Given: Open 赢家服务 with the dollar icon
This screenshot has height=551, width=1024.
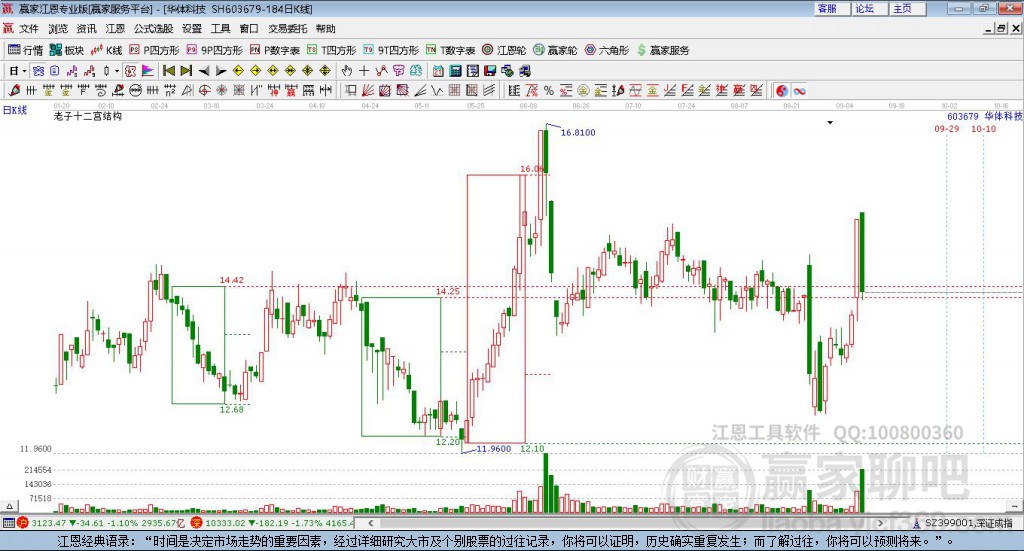Looking at the screenshot, I should tap(662, 50).
